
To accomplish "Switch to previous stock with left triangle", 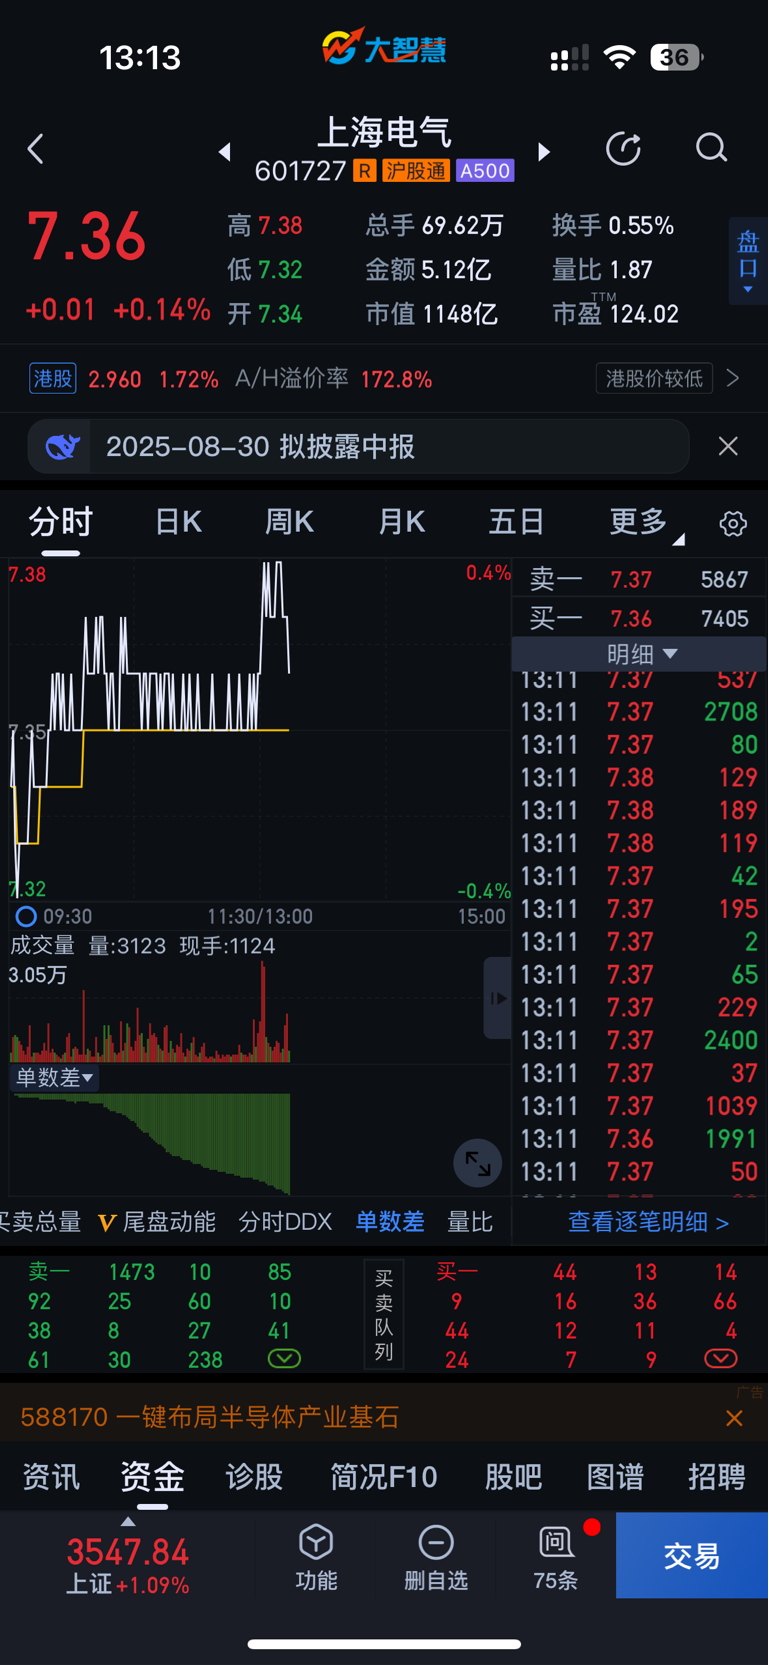I will pos(225,152).
